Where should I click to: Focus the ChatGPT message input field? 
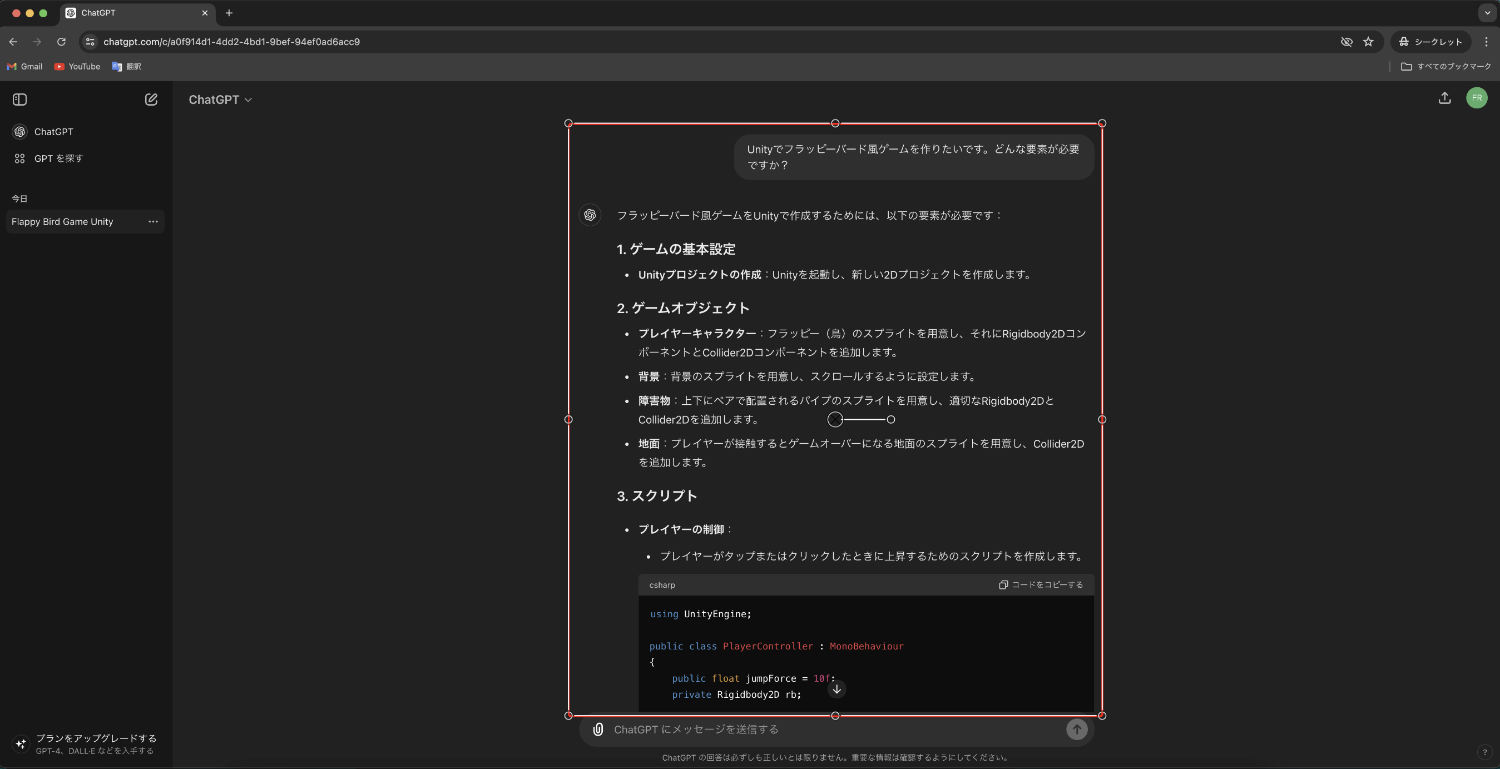(836, 730)
